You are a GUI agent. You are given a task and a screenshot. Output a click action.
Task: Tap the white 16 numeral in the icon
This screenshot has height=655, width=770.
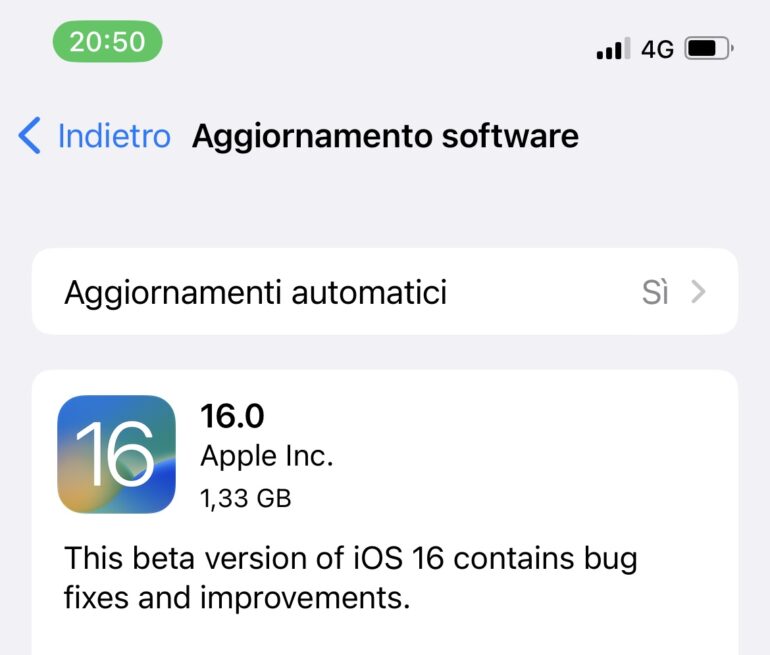click(x=115, y=454)
